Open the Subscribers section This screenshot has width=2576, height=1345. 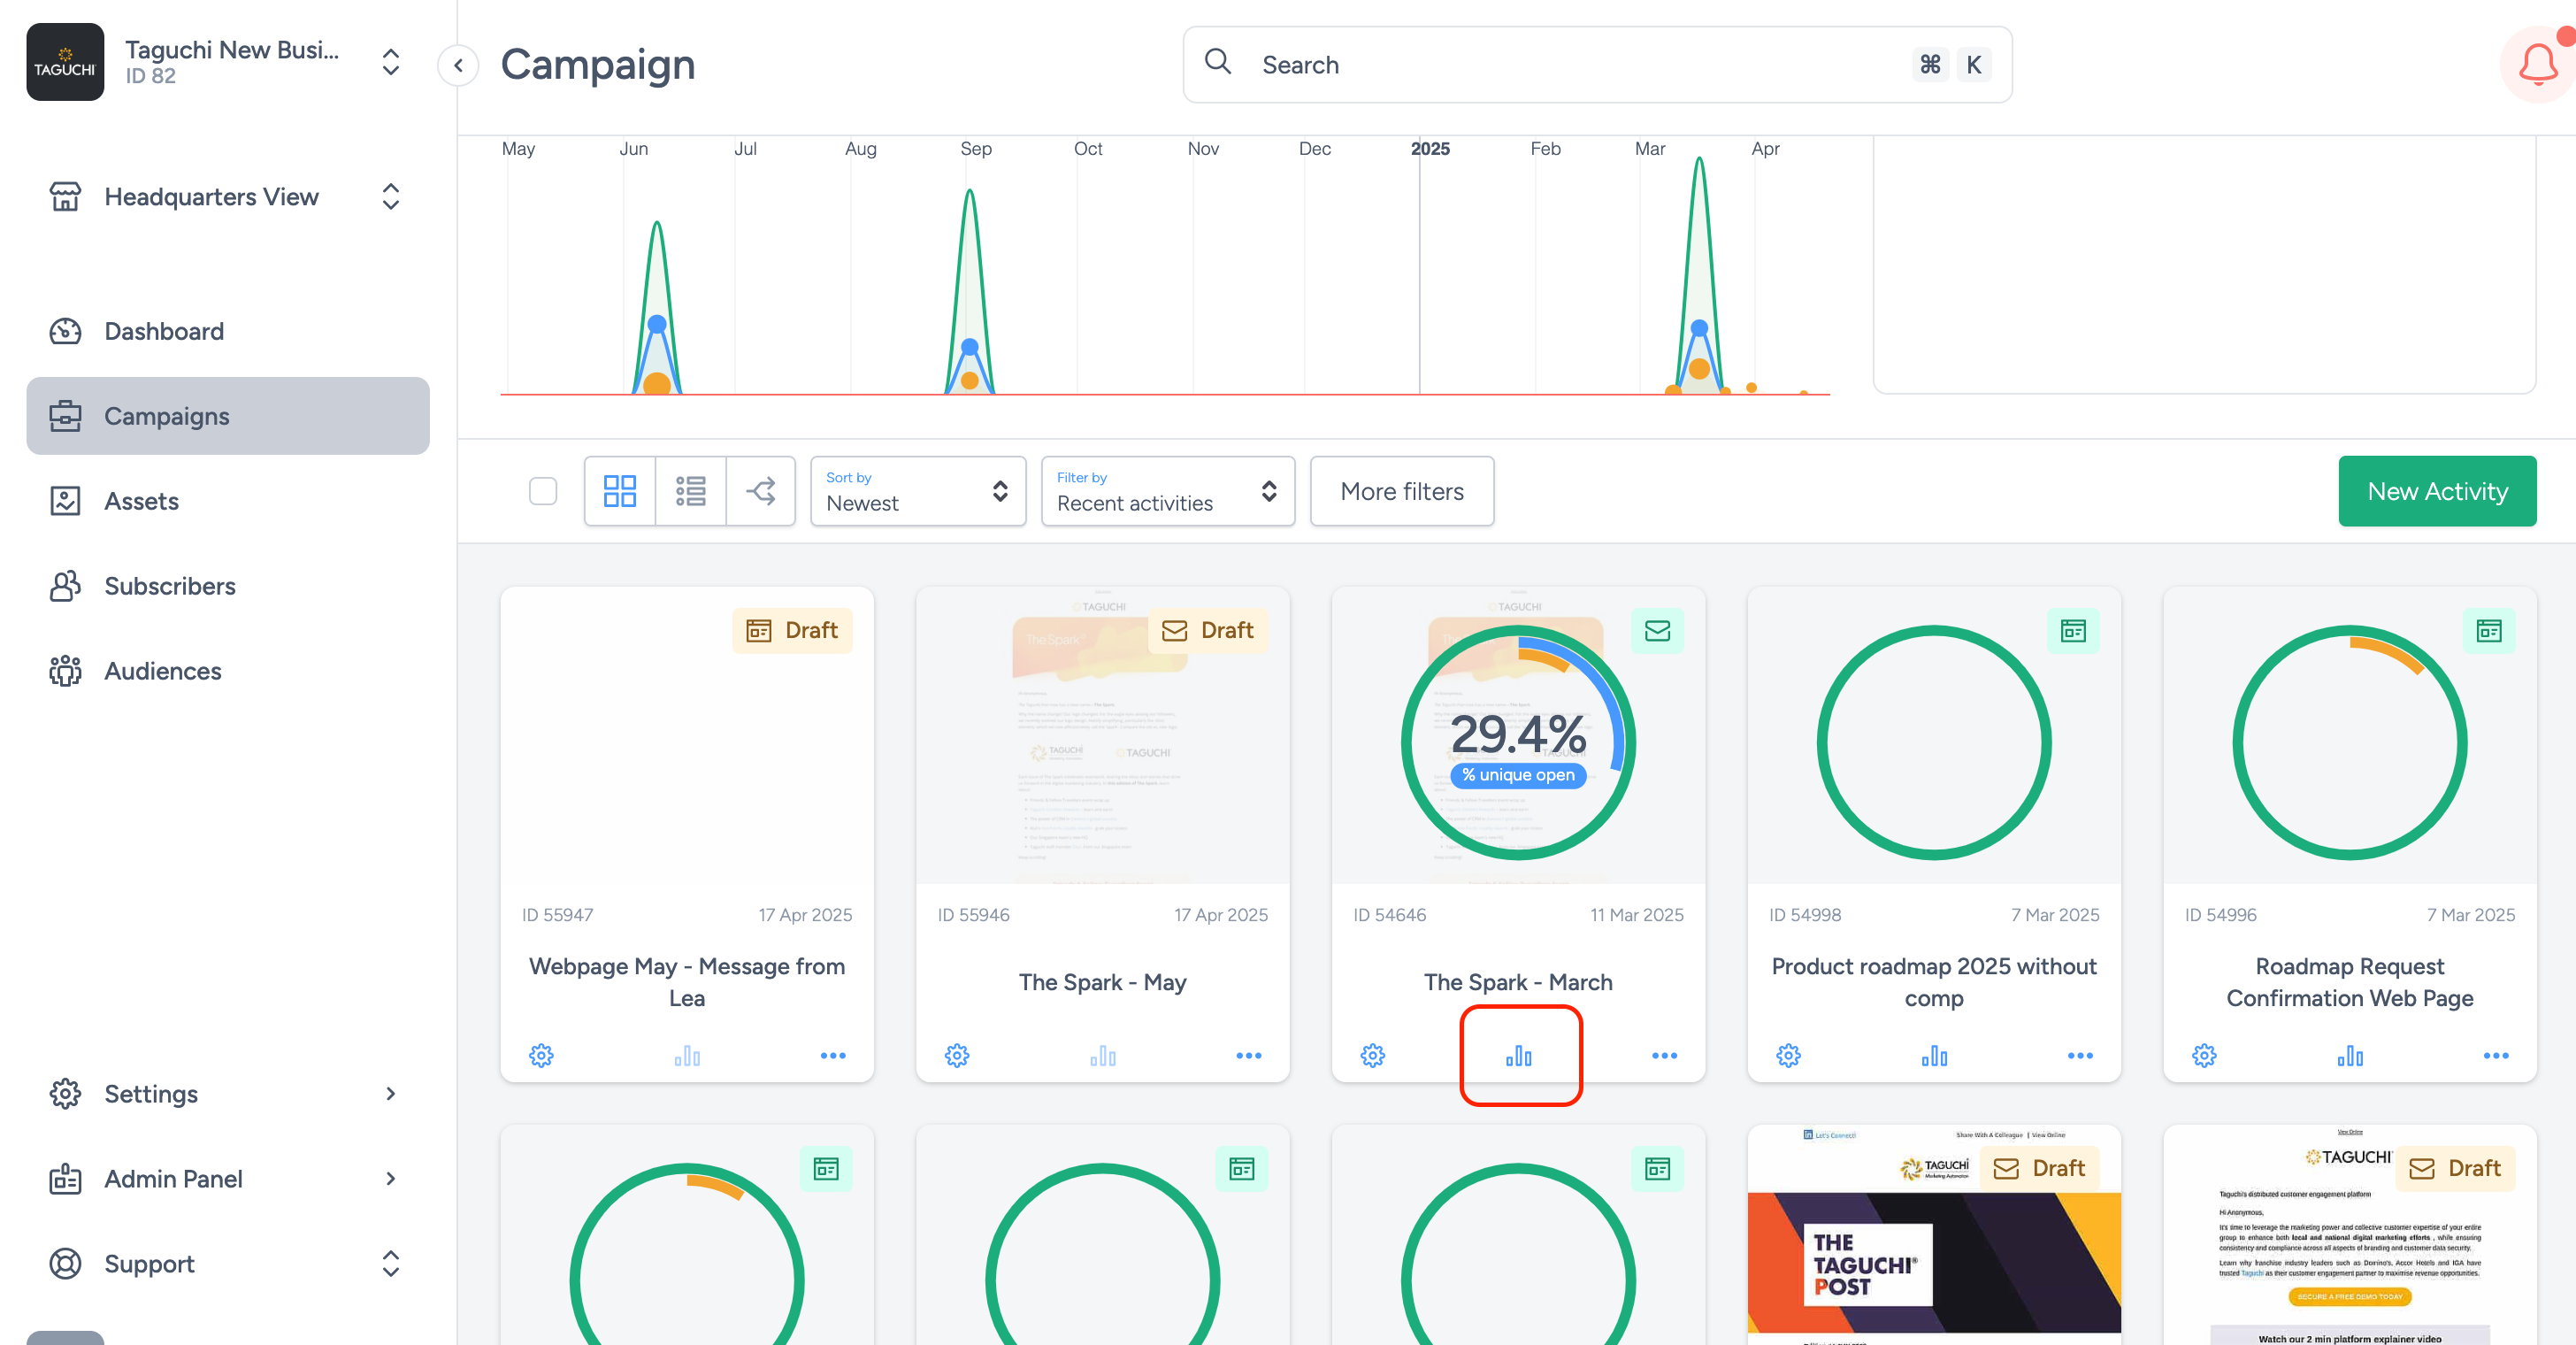pos(228,586)
